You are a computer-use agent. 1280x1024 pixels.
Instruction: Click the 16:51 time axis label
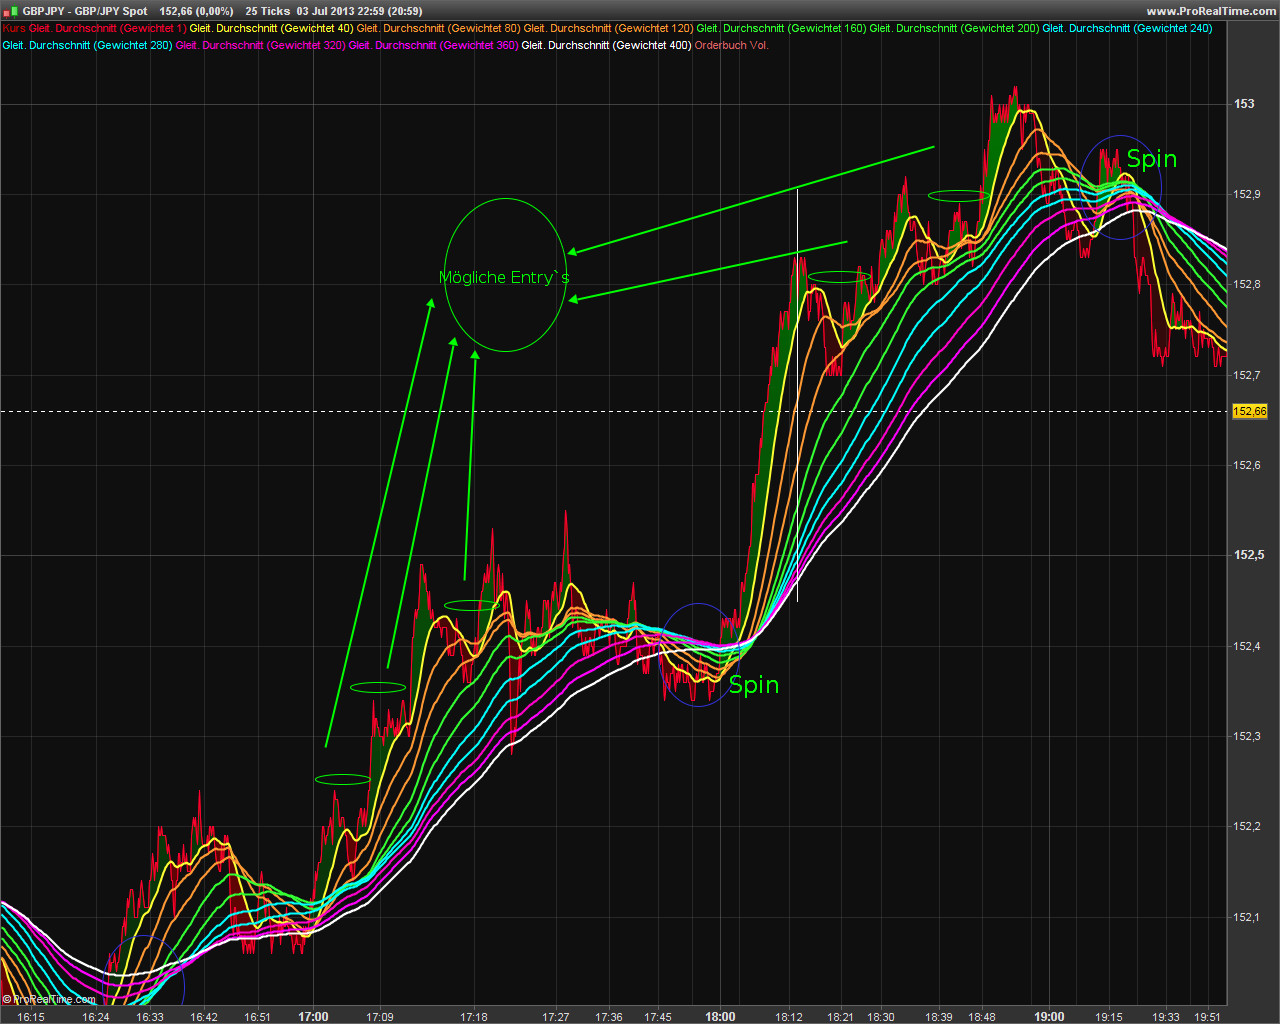(x=257, y=1017)
